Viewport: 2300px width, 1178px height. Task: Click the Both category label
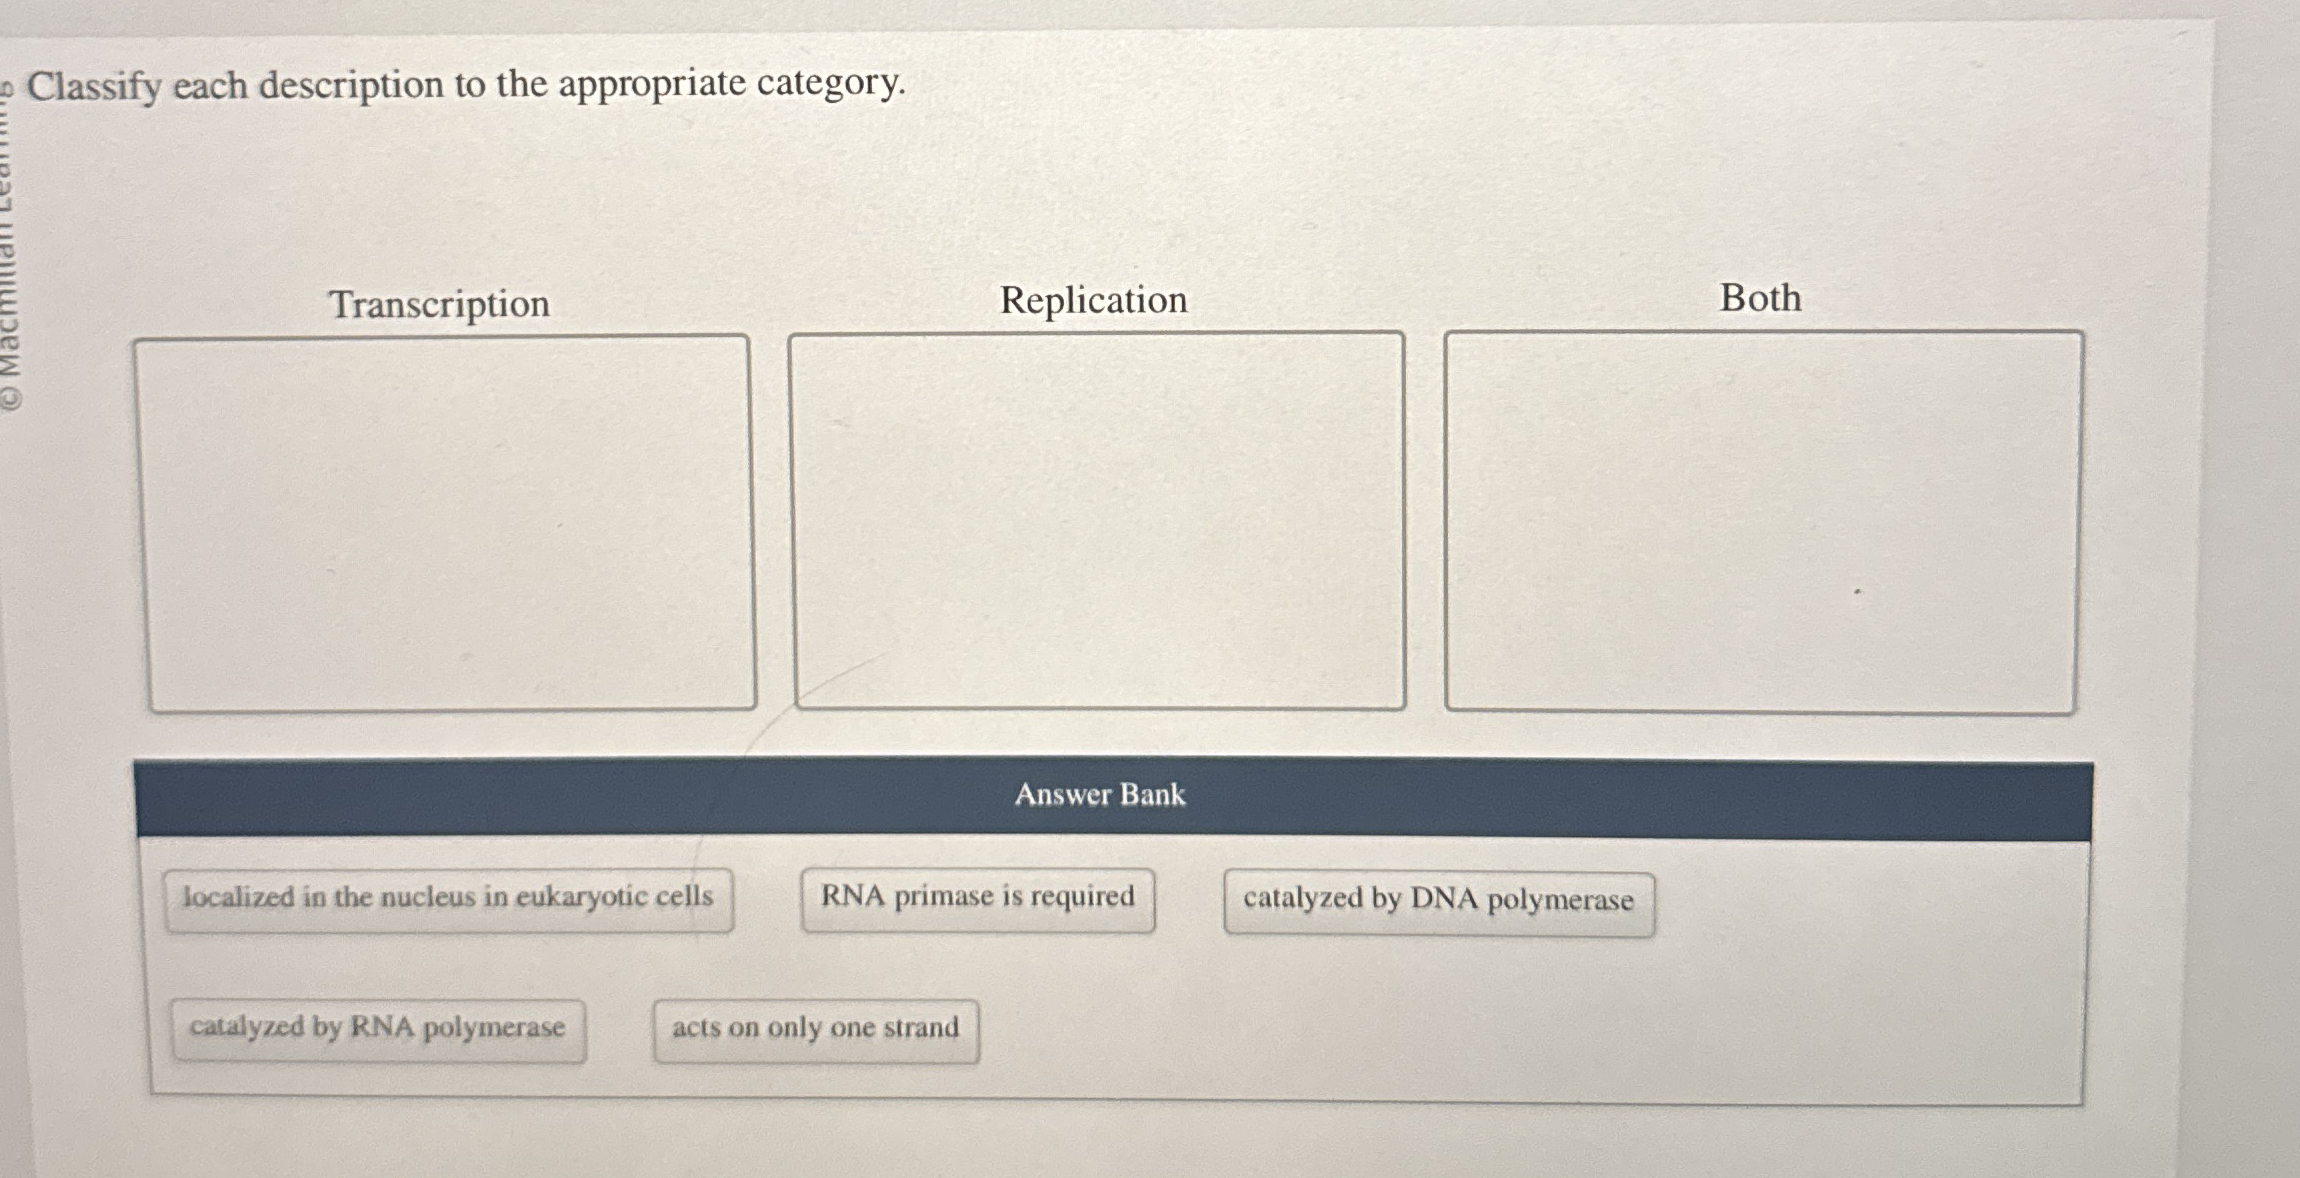[x=1761, y=295]
